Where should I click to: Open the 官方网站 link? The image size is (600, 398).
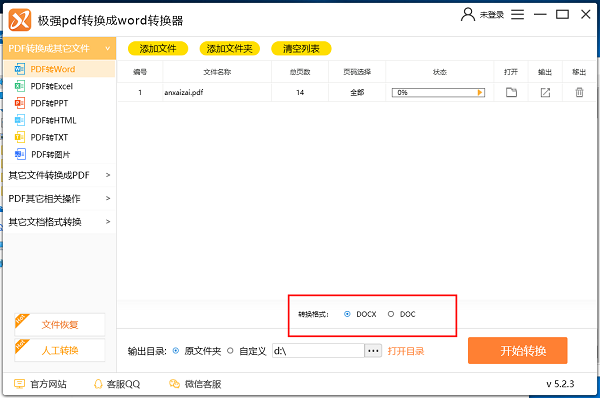click(x=48, y=384)
